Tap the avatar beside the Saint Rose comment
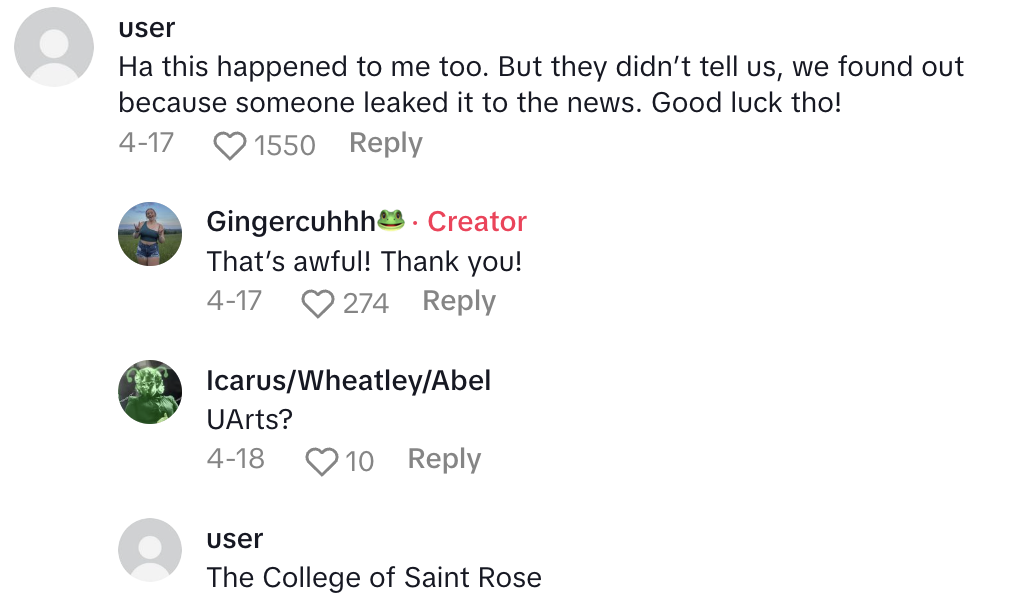This screenshot has height=606, width=1016. pyautogui.click(x=150, y=550)
